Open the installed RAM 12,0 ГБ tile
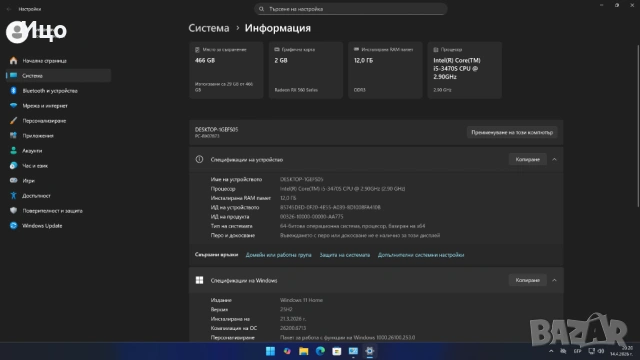Screen dimensions: 640x360 point(385,70)
